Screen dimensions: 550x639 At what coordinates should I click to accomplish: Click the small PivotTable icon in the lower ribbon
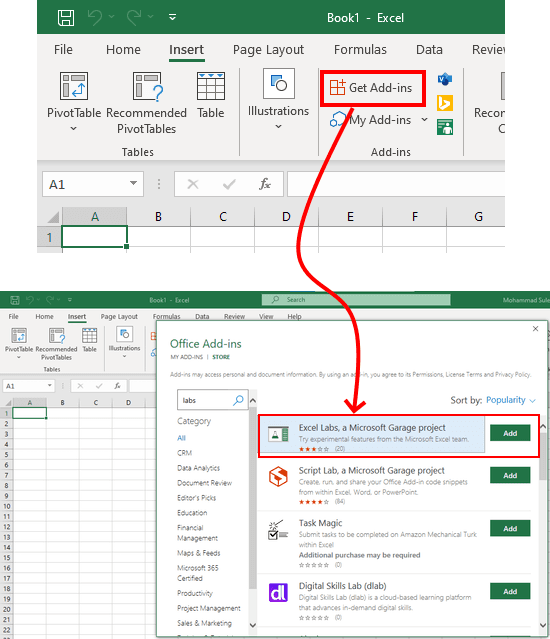tap(19, 336)
